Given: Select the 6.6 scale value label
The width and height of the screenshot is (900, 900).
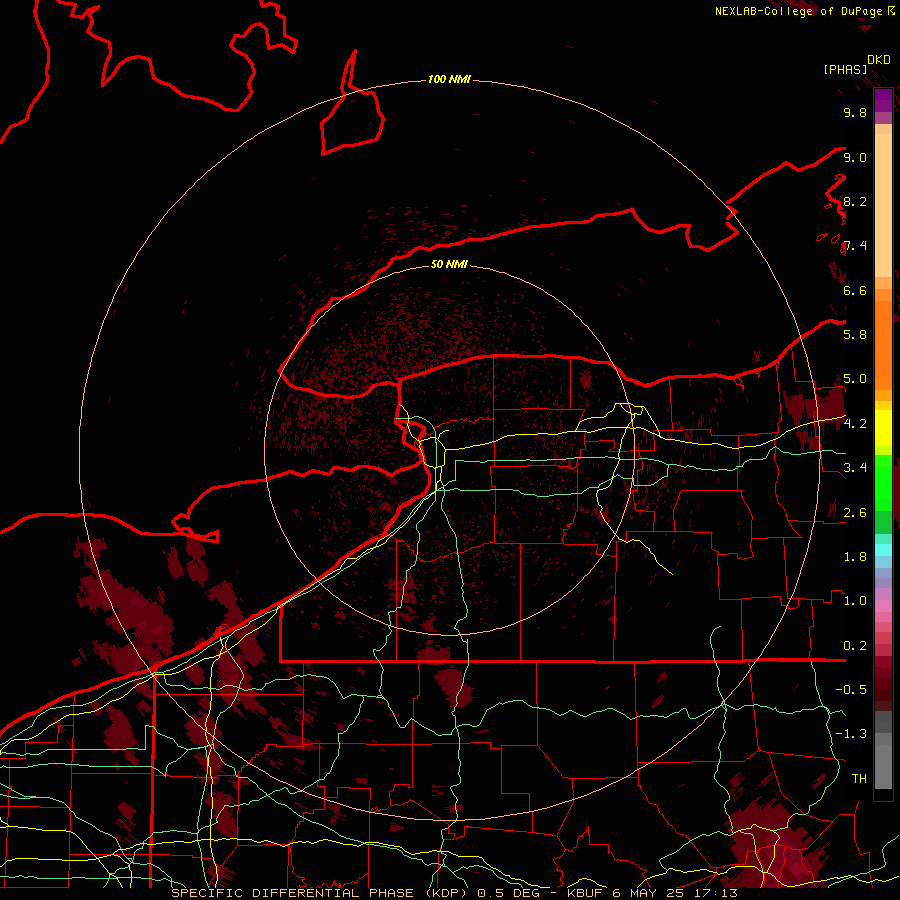Looking at the screenshot, I should click(855, 290).
